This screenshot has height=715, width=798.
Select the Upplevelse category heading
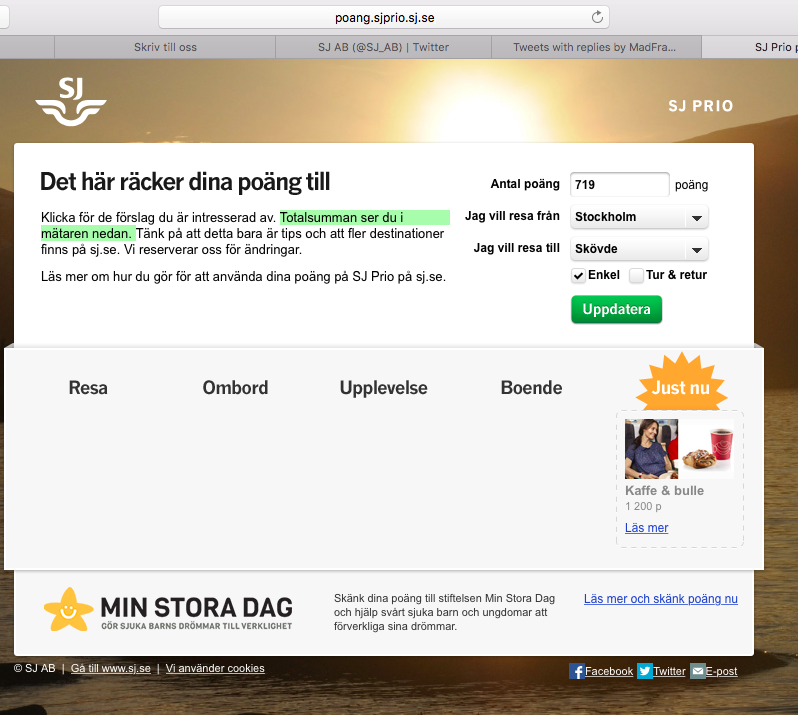[384, 388]
